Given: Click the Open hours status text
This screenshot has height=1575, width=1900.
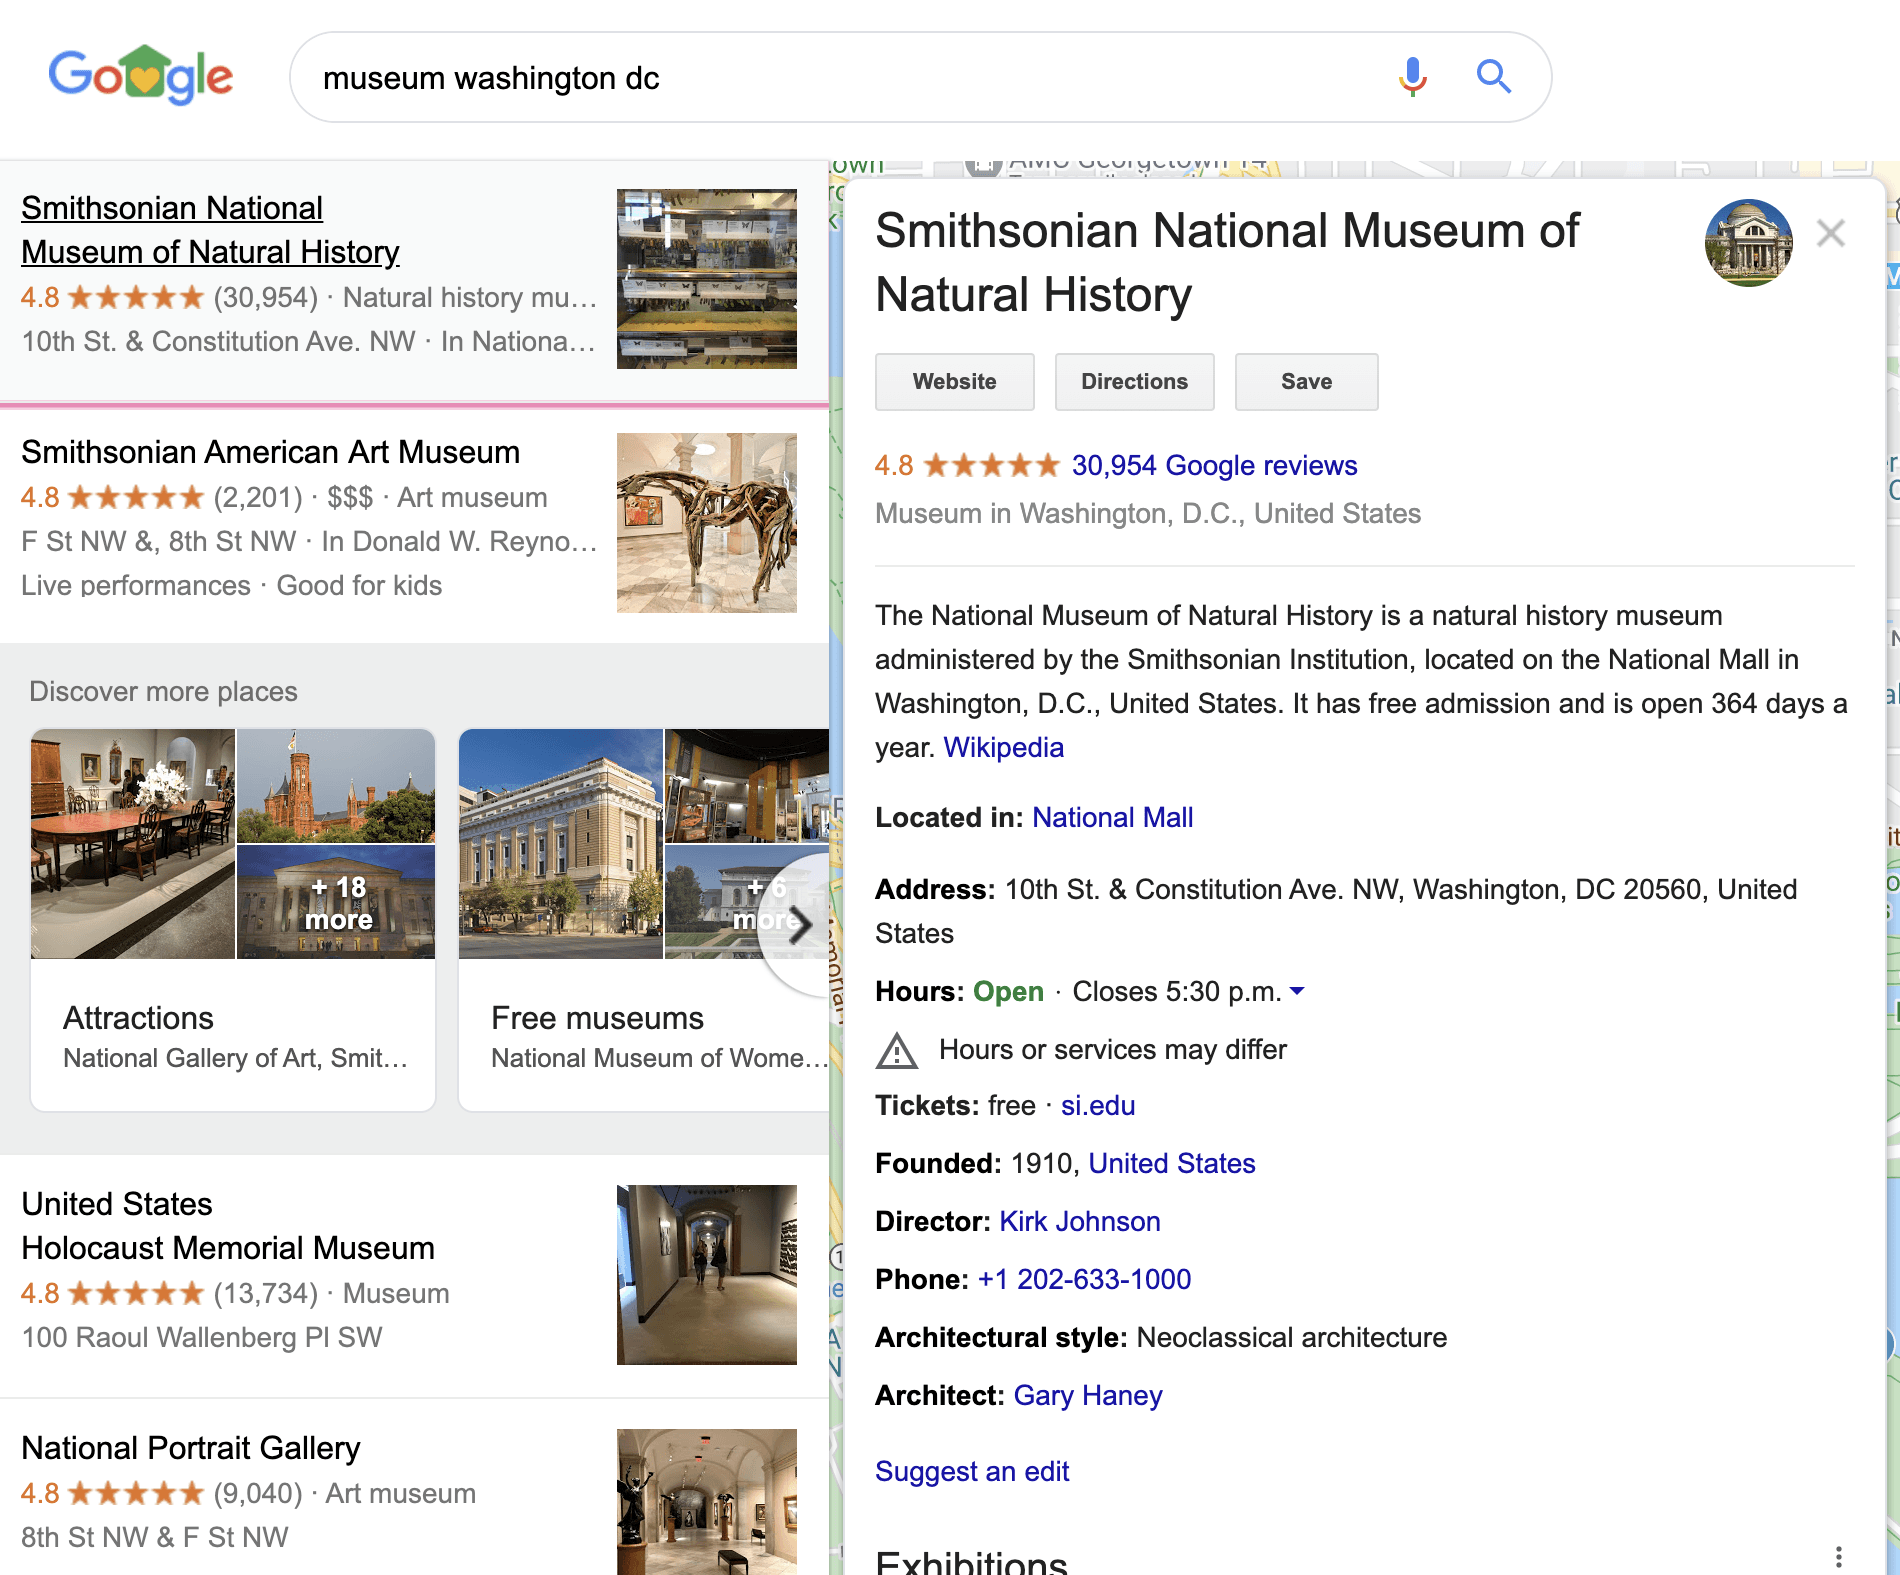Looking at the screenshot, I should tap(1008, 992).
